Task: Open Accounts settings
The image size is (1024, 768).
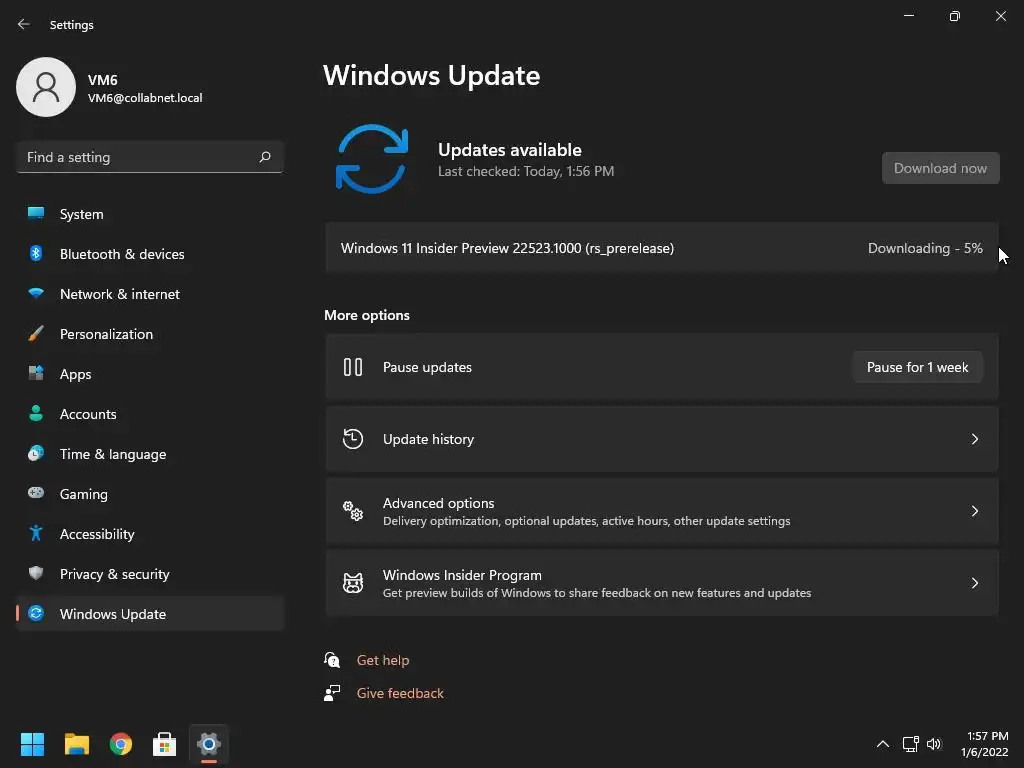Action: 150,413
